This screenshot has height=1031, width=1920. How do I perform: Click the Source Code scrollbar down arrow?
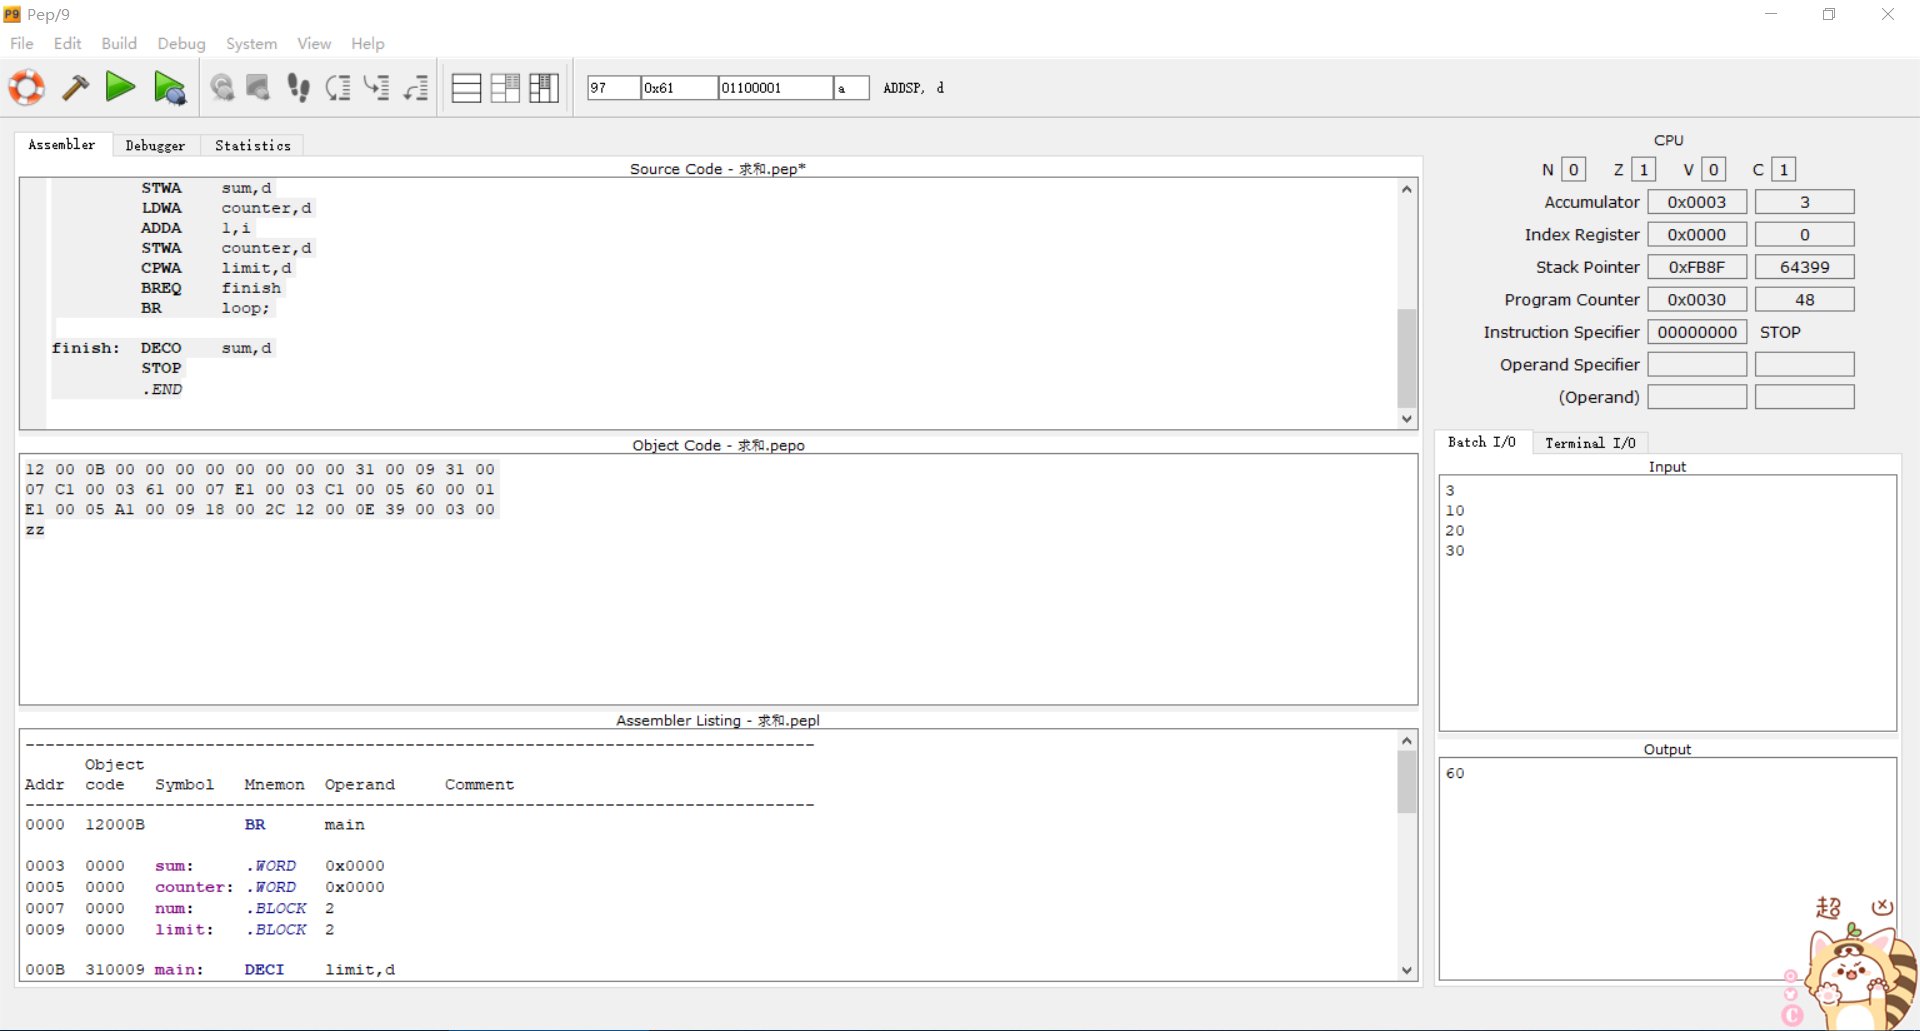pyautogui.click(x=1407, y=419)
